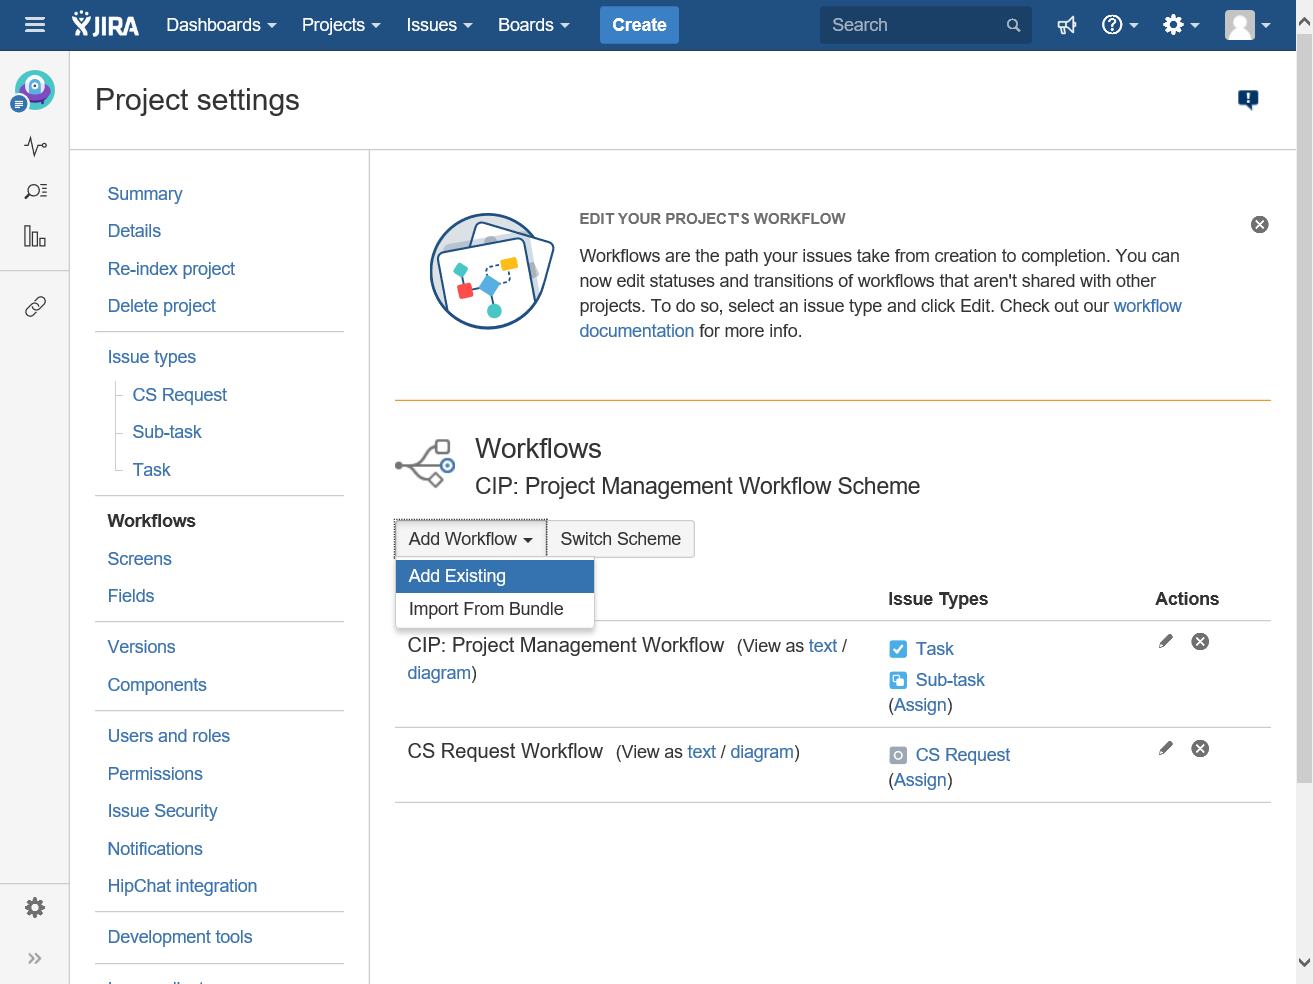Open Development tools settings
Screen dimensions: 1313x984
coord(180,937)
